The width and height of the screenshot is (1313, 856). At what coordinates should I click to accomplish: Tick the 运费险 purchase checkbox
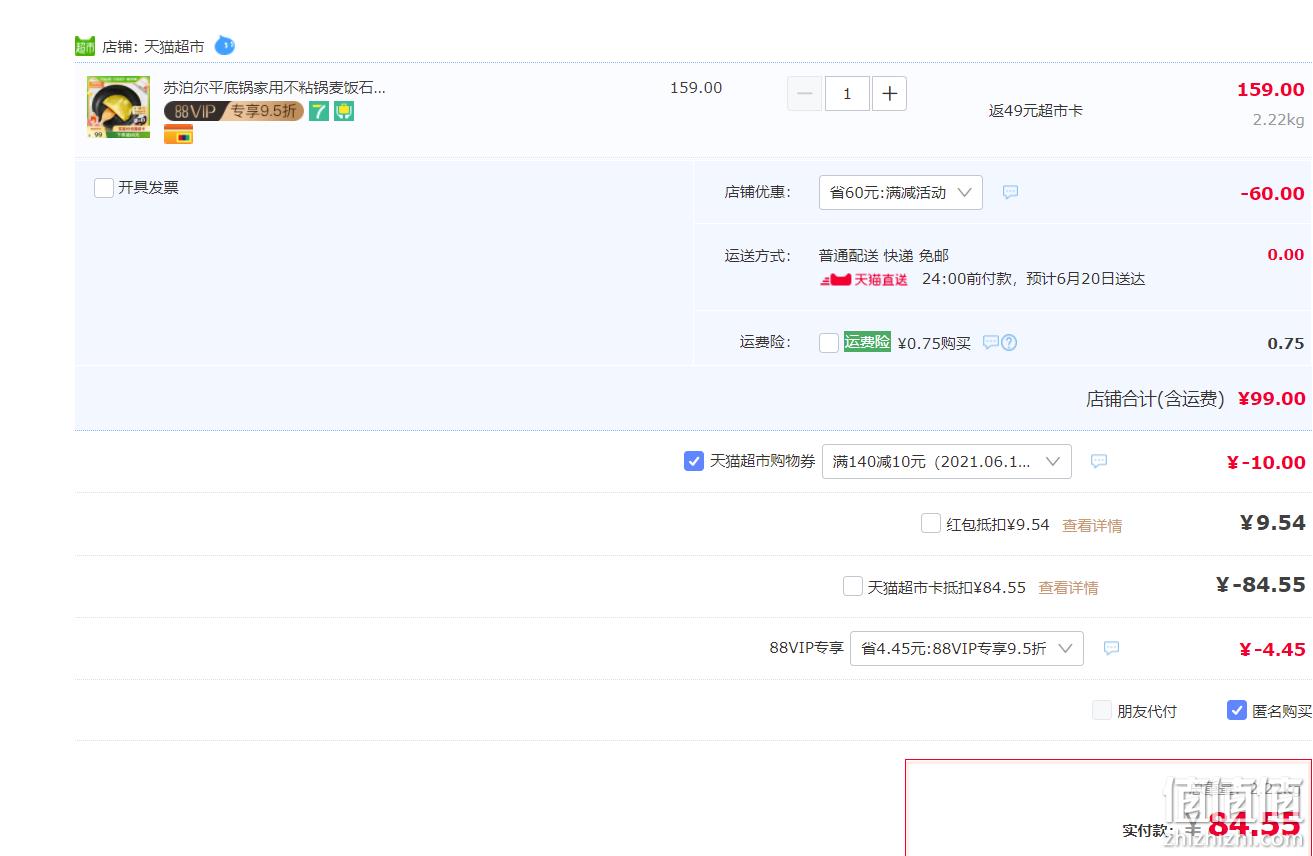coord(828,343)
